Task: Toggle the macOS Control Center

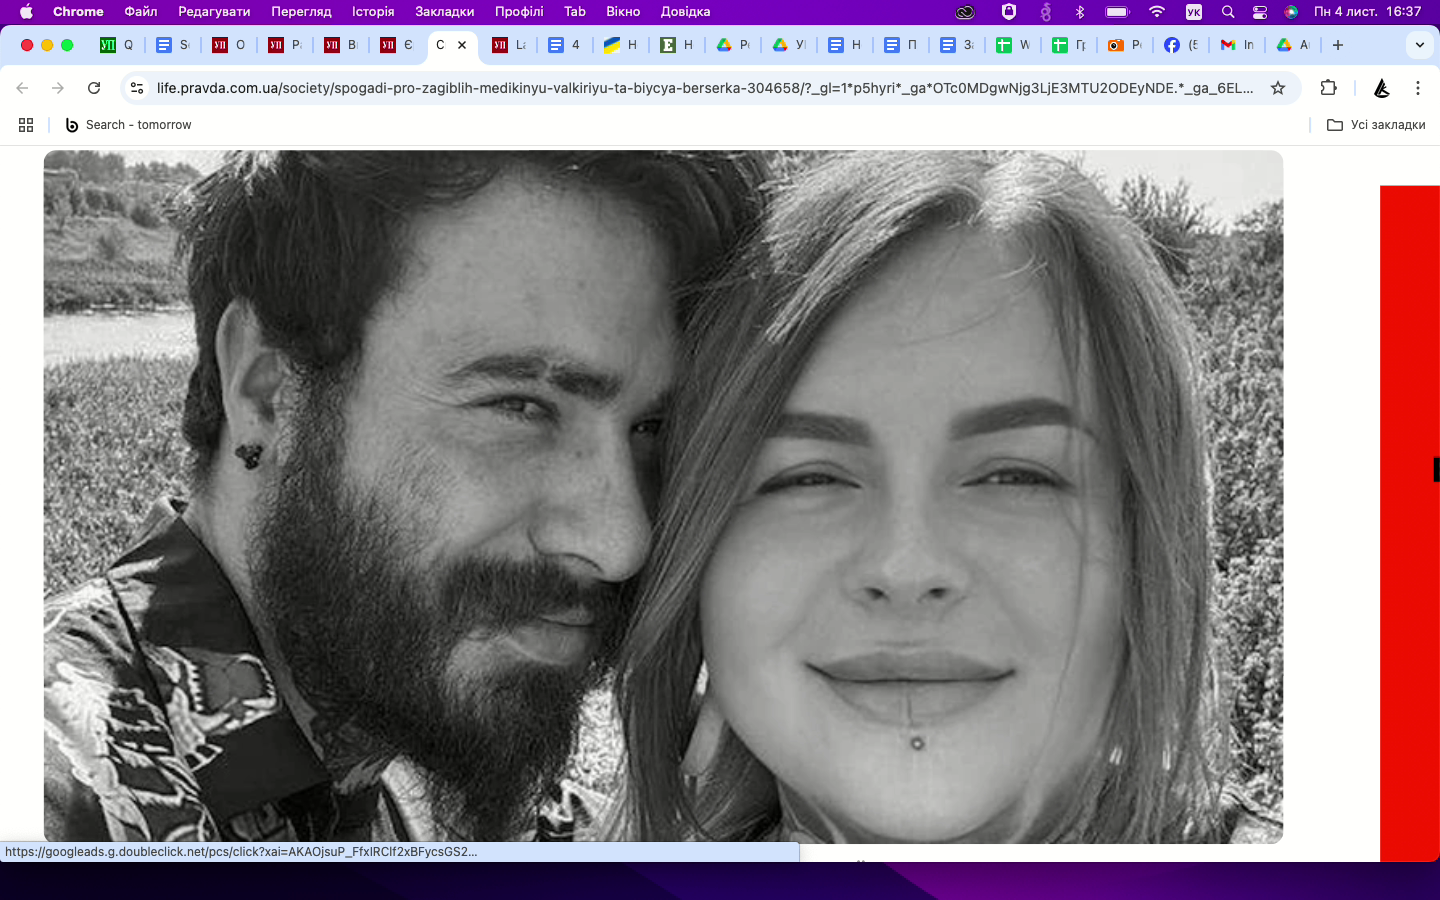Action: [x=1260, y=12]
